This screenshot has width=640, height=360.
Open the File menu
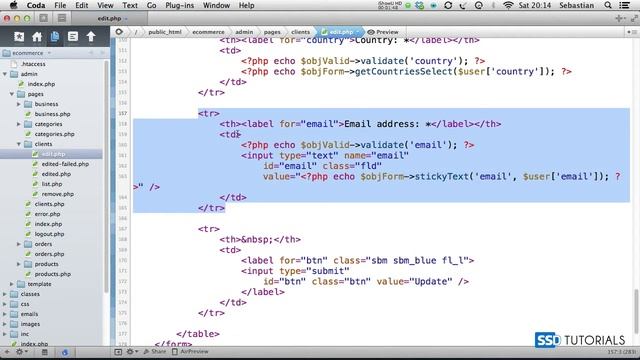coord(60,5)
